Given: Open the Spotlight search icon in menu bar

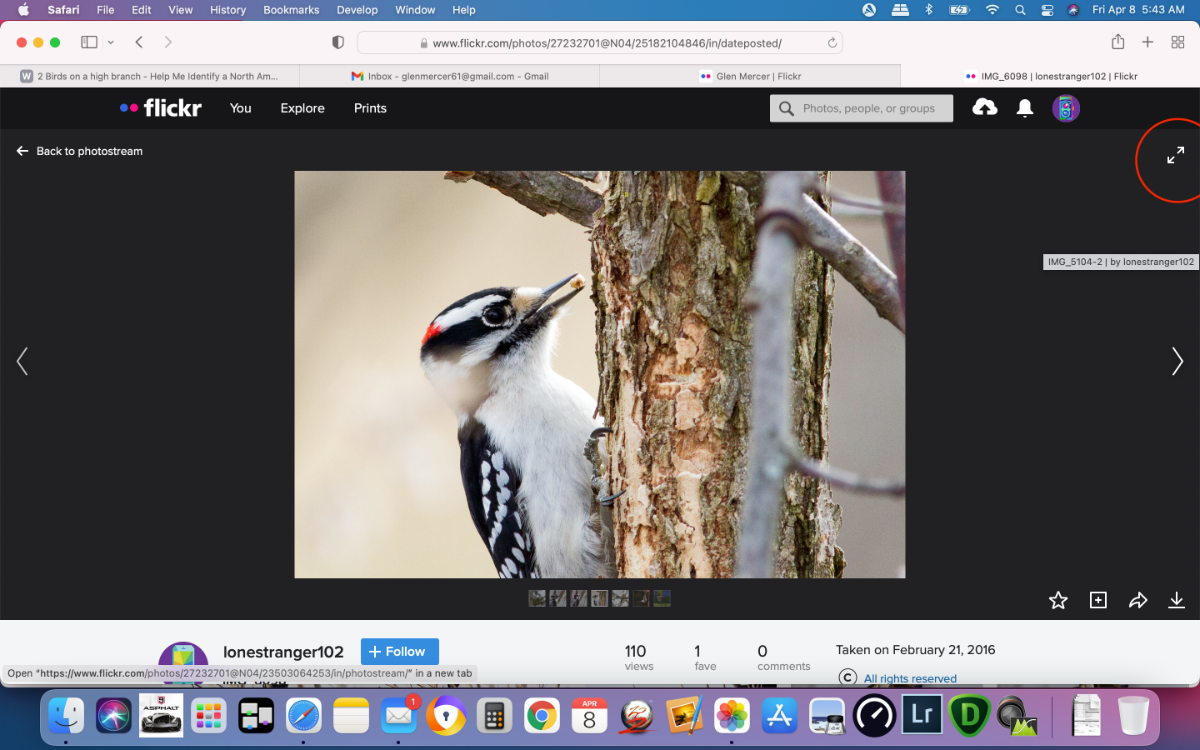Looking at the screenshot, I should tap(1020, 10).
